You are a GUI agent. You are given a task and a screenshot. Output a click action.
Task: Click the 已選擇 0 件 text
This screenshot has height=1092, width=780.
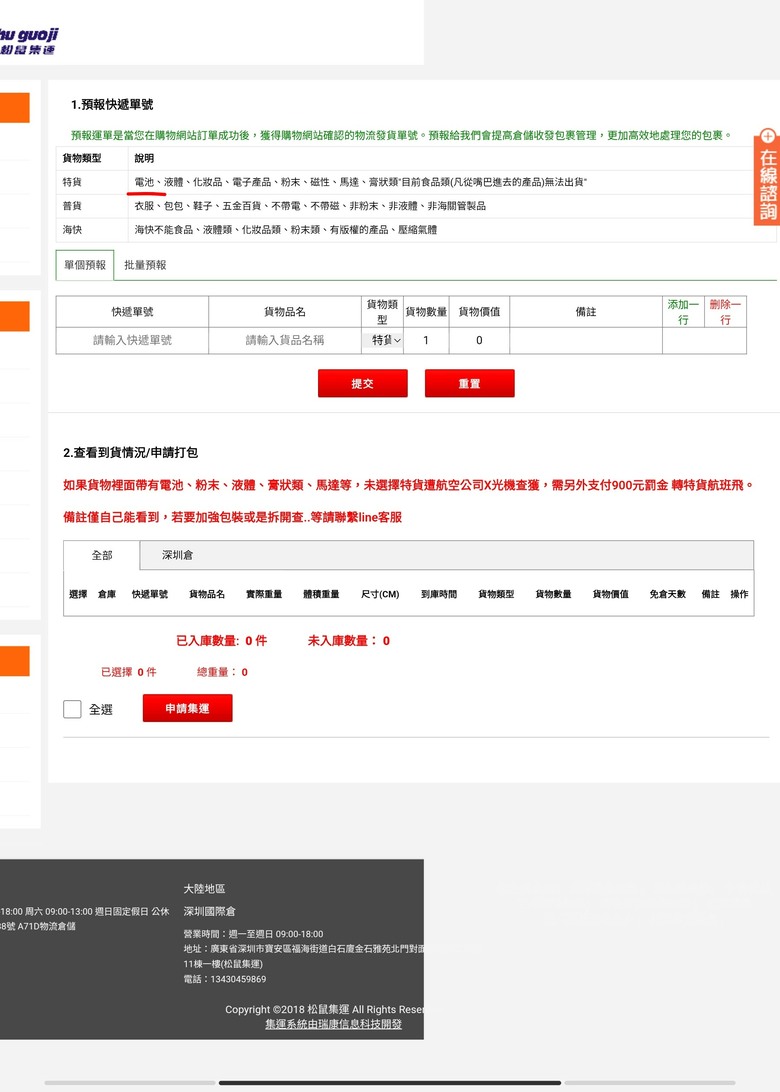pyautogui.click(x=129, y=672)
